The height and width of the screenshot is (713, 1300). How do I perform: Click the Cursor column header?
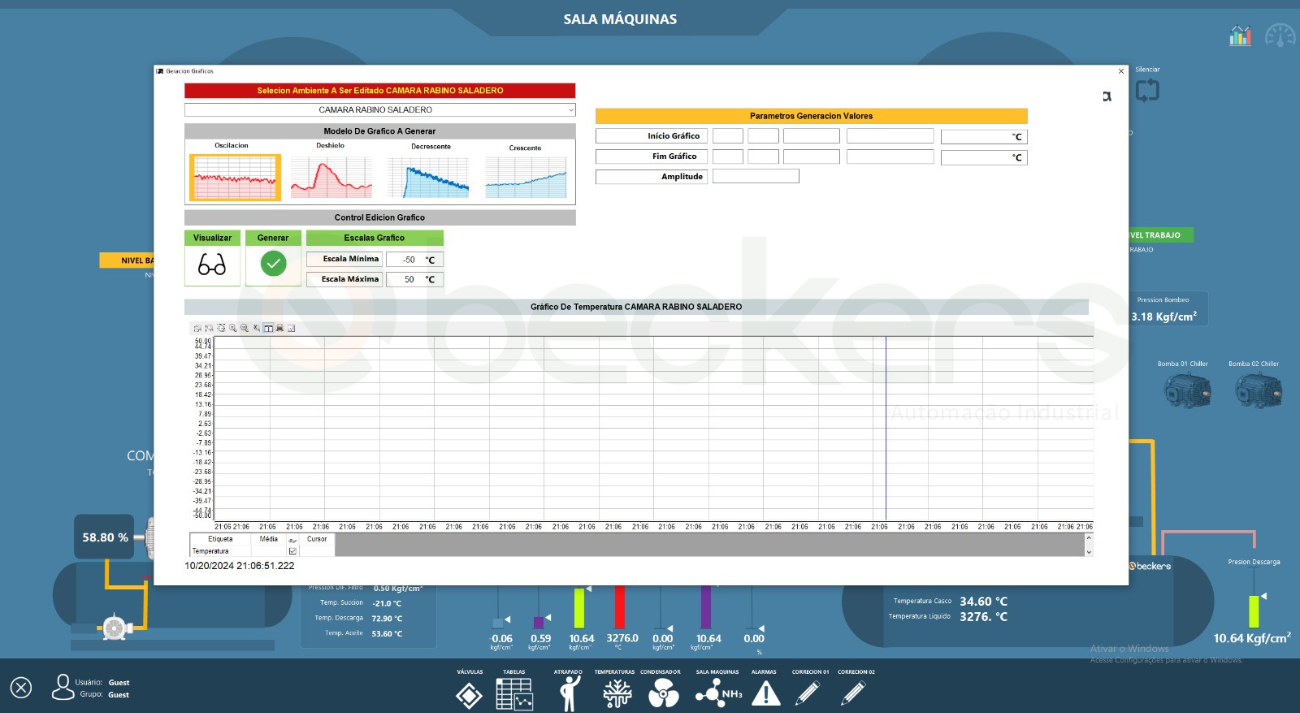[x=317, y=538]
